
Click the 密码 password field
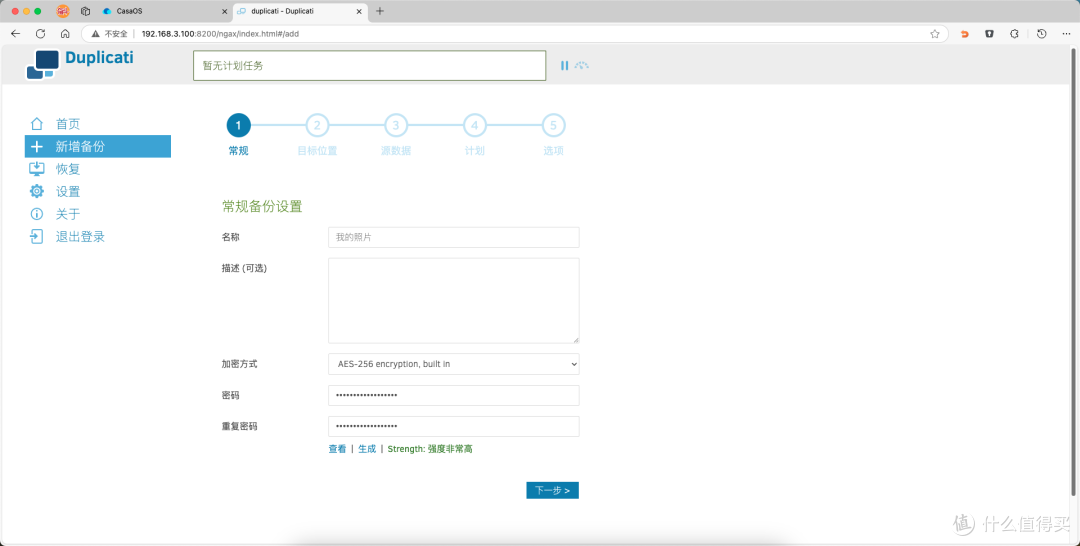click(453, 395)
